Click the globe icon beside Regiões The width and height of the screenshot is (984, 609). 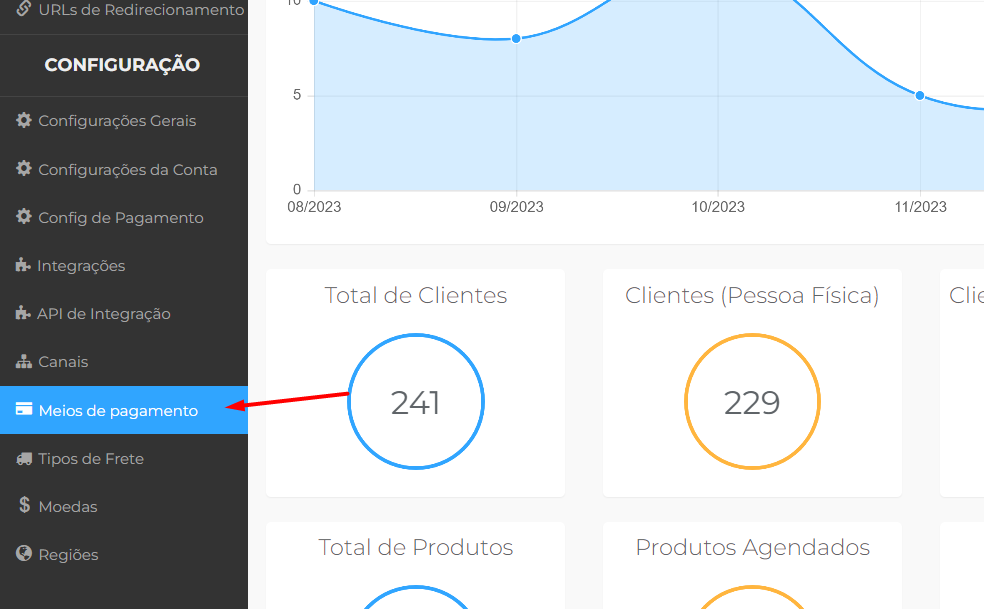point(24,553)
